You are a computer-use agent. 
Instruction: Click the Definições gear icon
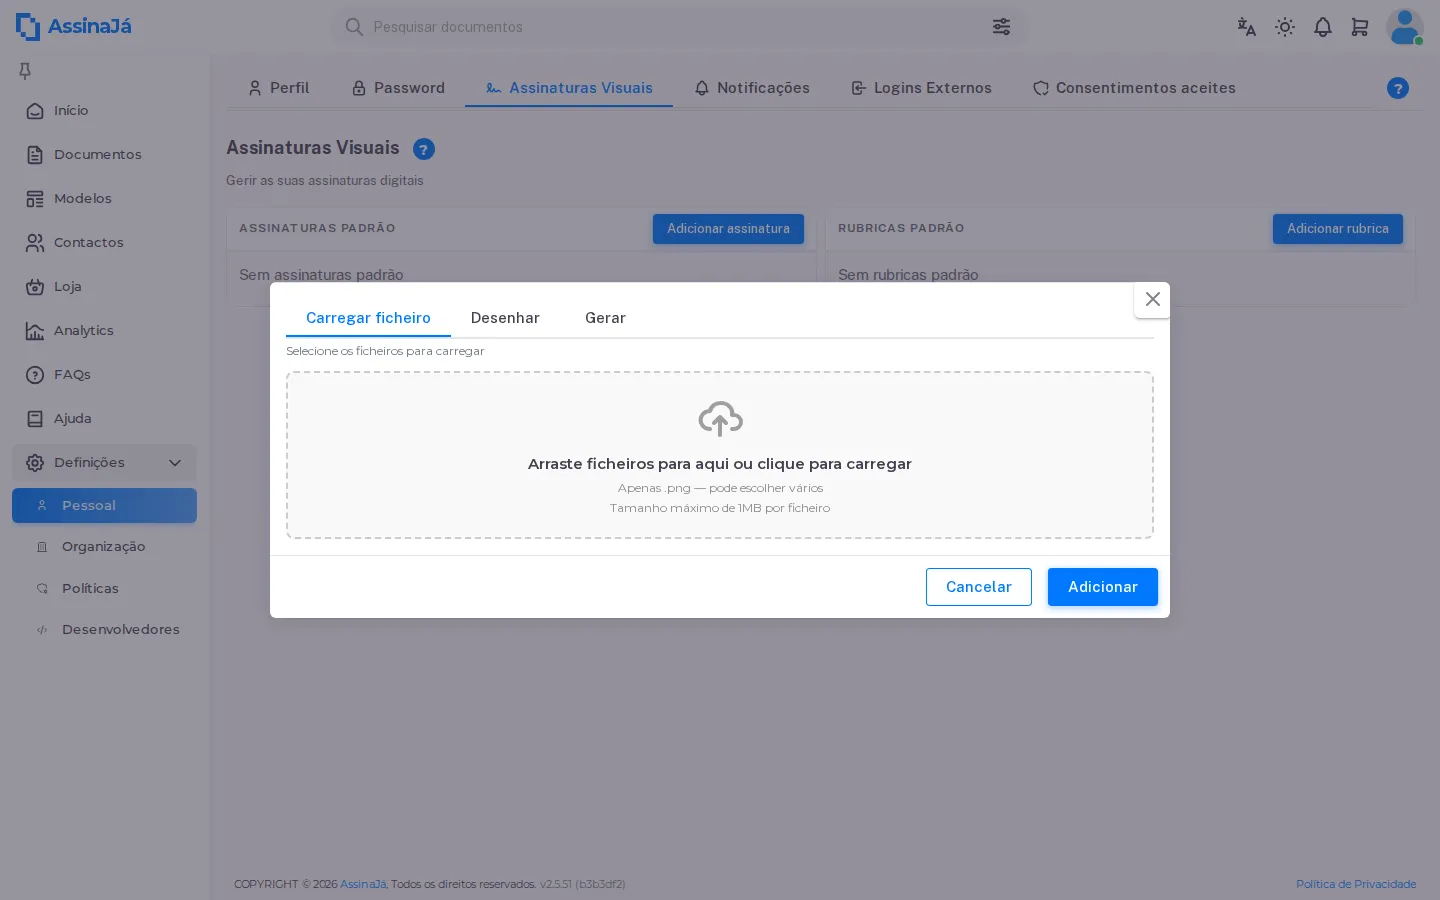pos(35,463)
